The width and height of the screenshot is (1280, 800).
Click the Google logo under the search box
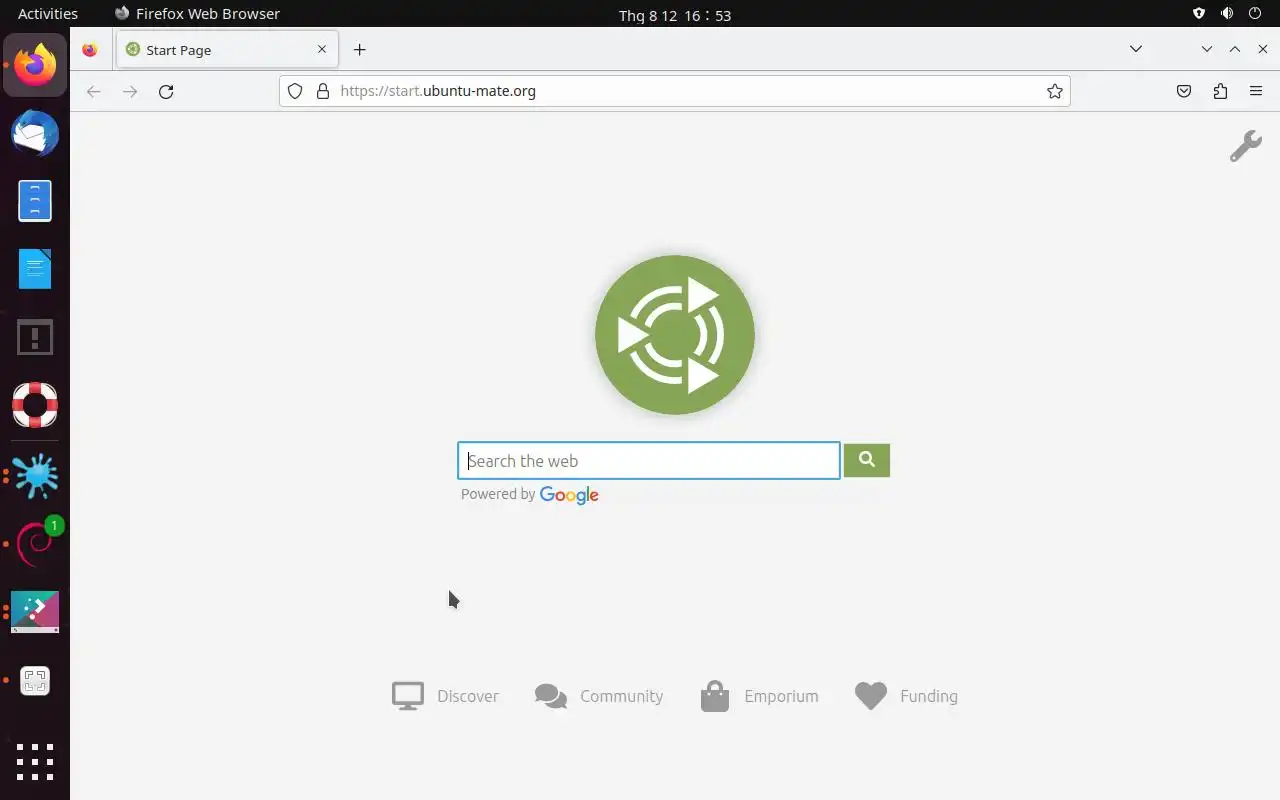[x=569, y=495]
